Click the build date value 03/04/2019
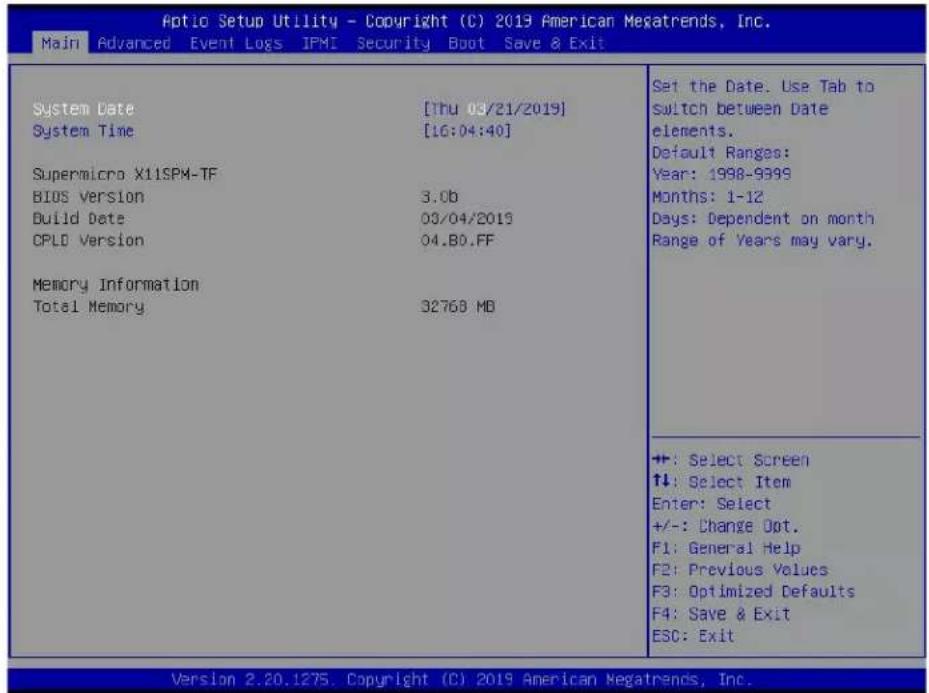The image size is (929, 693). [467, 219]
